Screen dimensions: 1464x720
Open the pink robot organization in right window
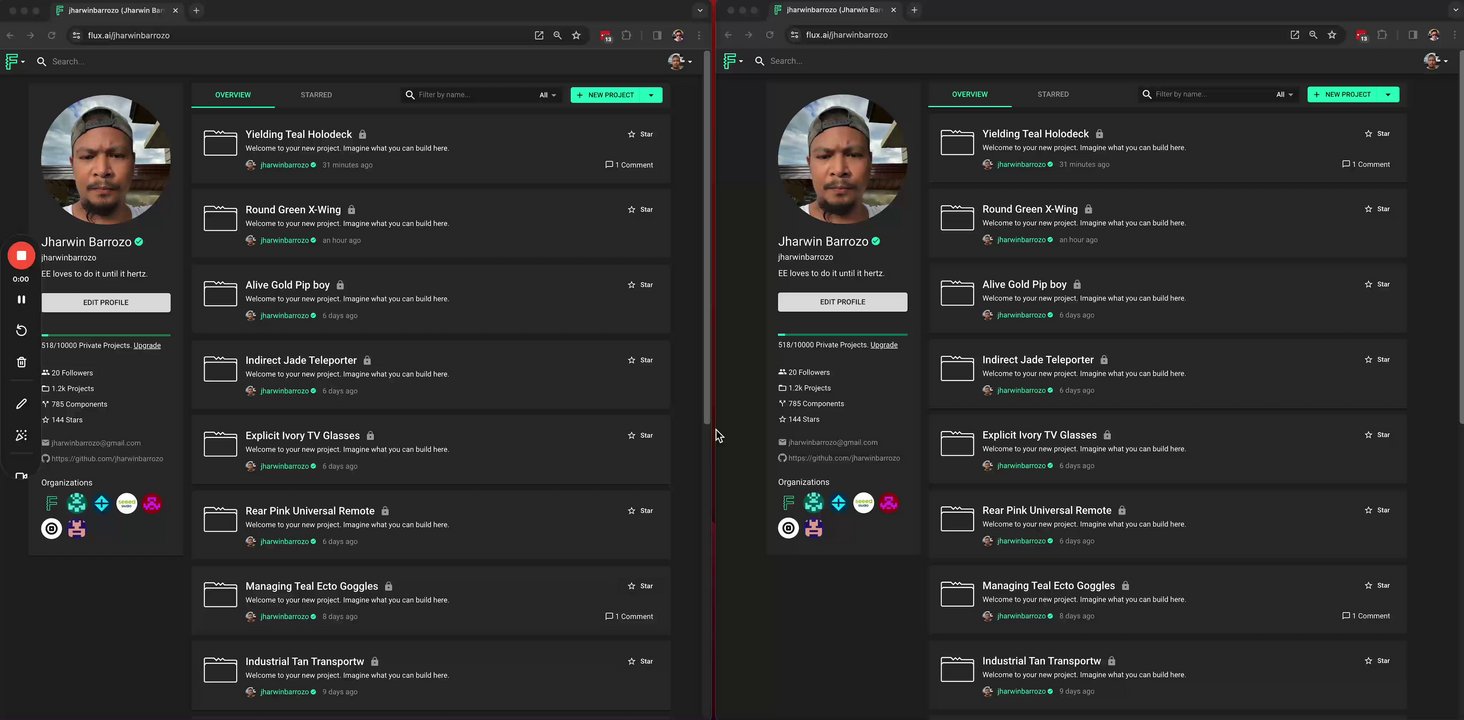coord(814,528)
